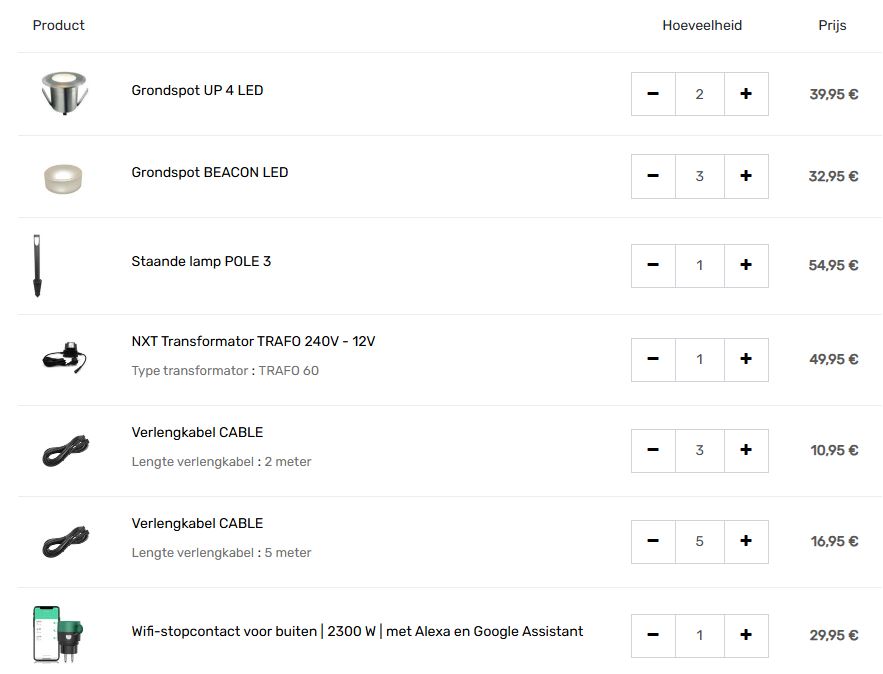Click minus for Grondspot BEACON LED
Image resolution: width=883 pixels, height=674 pixels.
653,176
